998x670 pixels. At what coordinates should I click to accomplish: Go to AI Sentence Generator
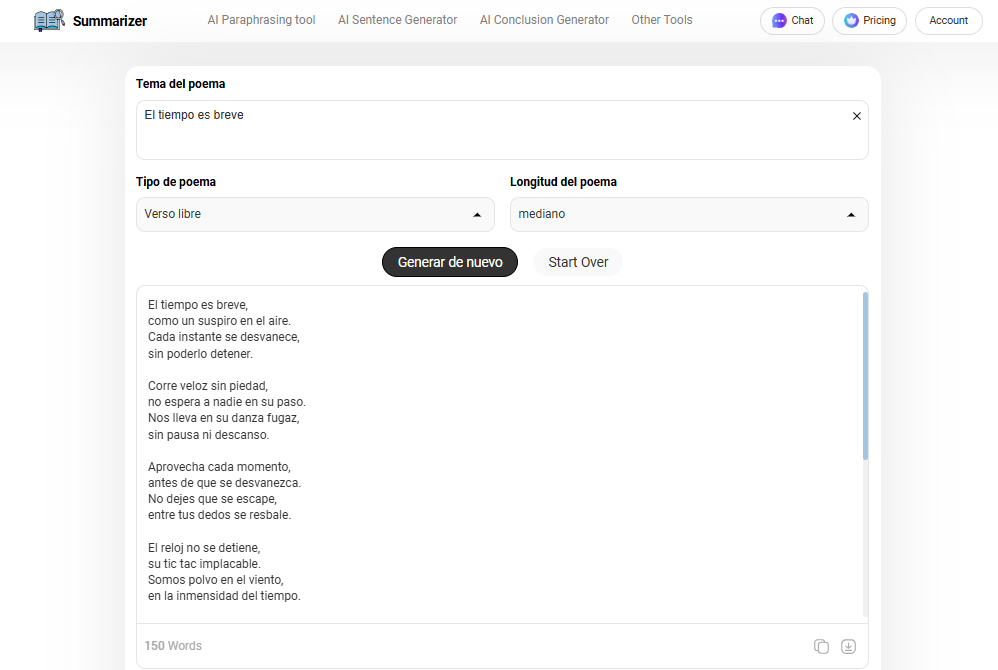[x=397, y=20]
